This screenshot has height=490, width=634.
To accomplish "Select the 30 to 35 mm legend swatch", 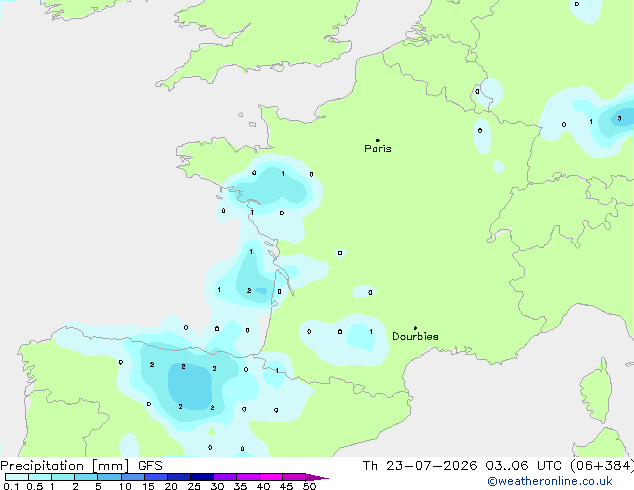I will point(225,477).
